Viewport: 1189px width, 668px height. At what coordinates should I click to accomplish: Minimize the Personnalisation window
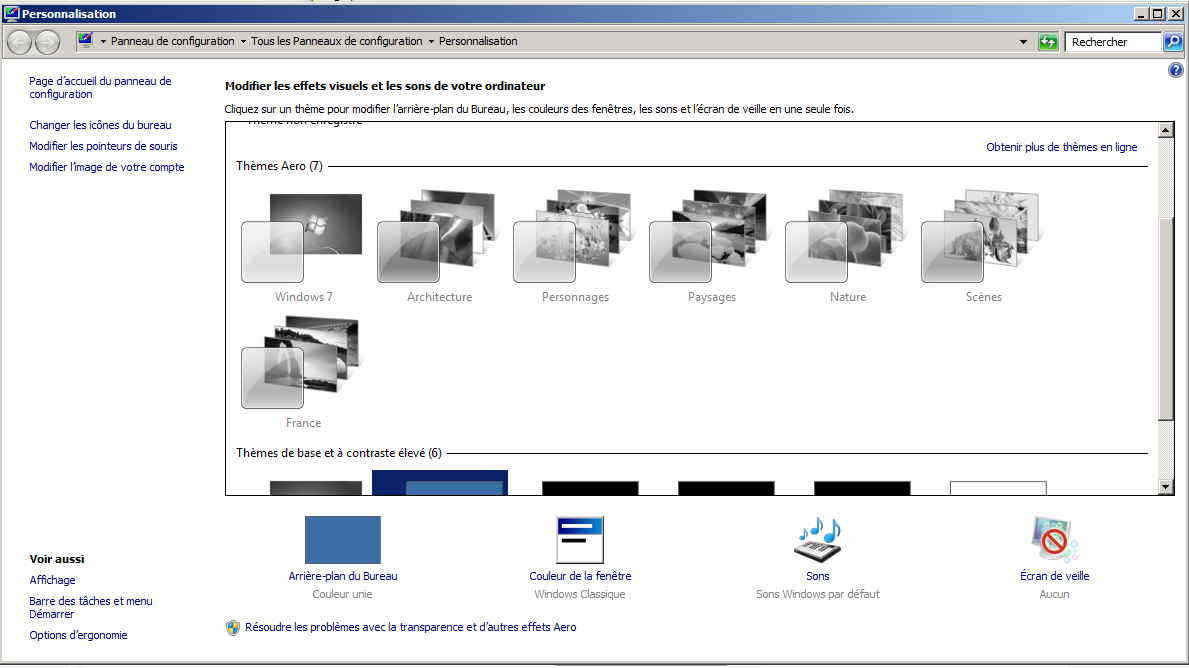pyautogui.click(x=1141, y=14)
